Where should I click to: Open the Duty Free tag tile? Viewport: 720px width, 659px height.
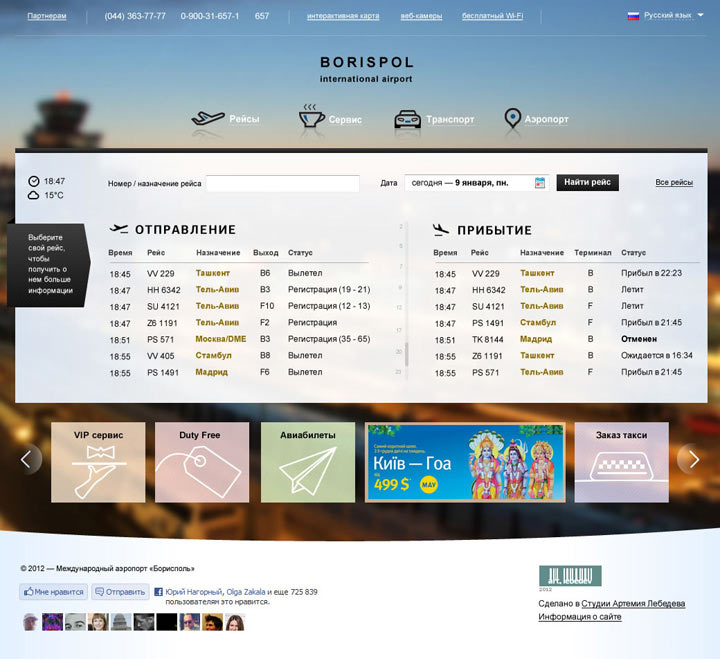click(x=202, y=462)
